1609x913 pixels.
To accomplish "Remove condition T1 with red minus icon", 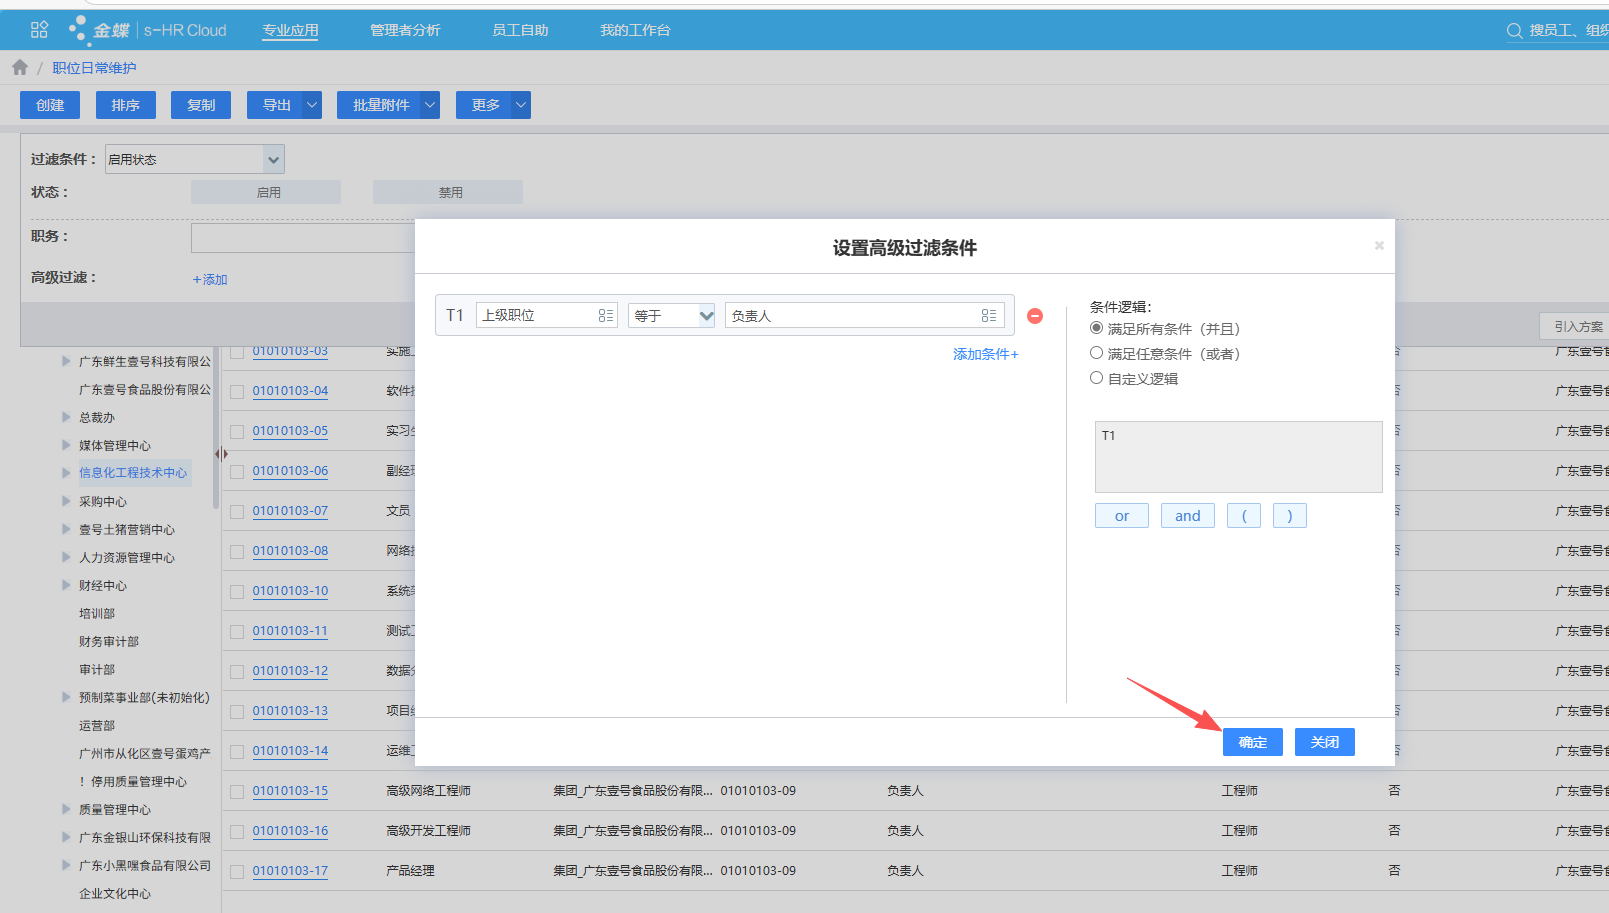I will point(1035,316).
